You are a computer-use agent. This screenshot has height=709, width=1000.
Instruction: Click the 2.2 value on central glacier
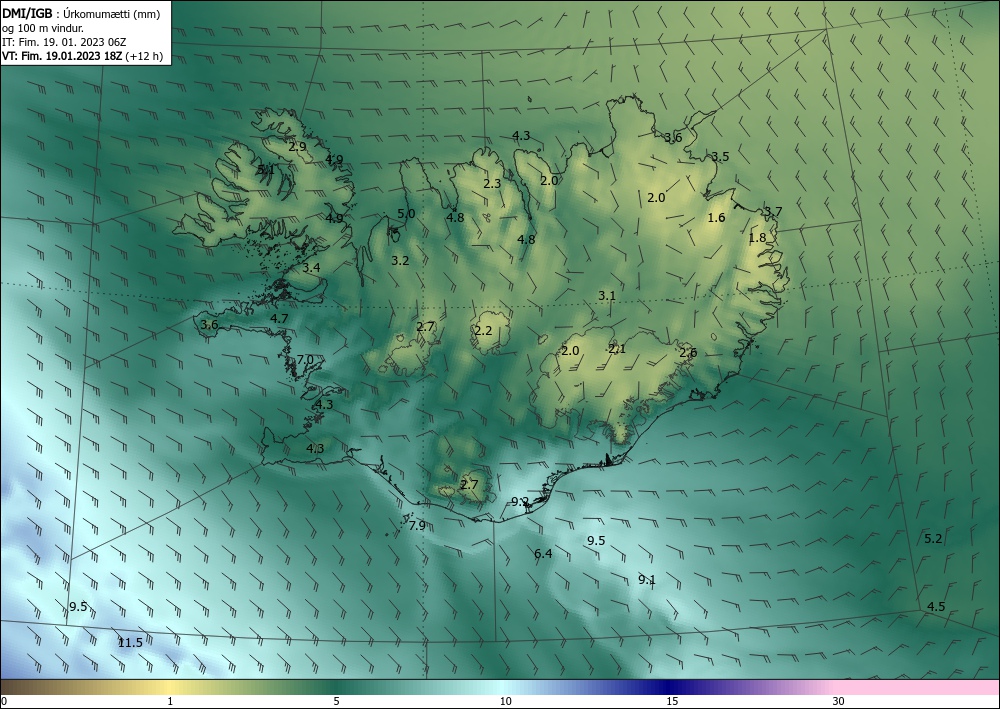[x=483, y=330]
